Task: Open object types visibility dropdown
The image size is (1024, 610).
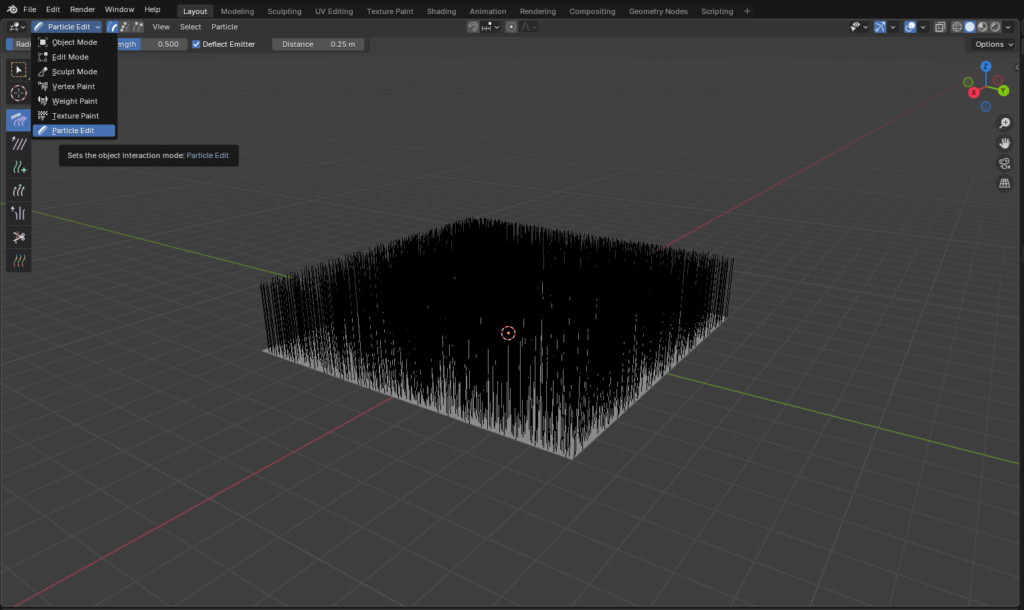Action: click(859, 27)
